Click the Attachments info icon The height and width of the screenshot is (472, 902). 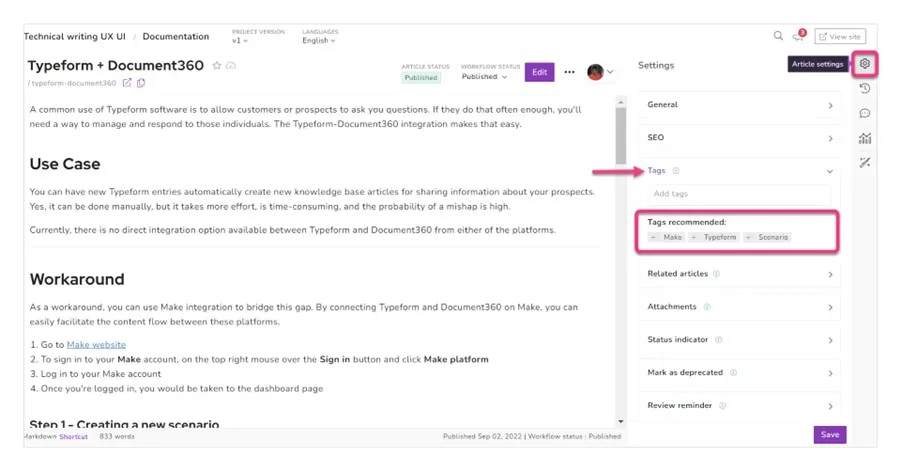click(x=707, y=306)
